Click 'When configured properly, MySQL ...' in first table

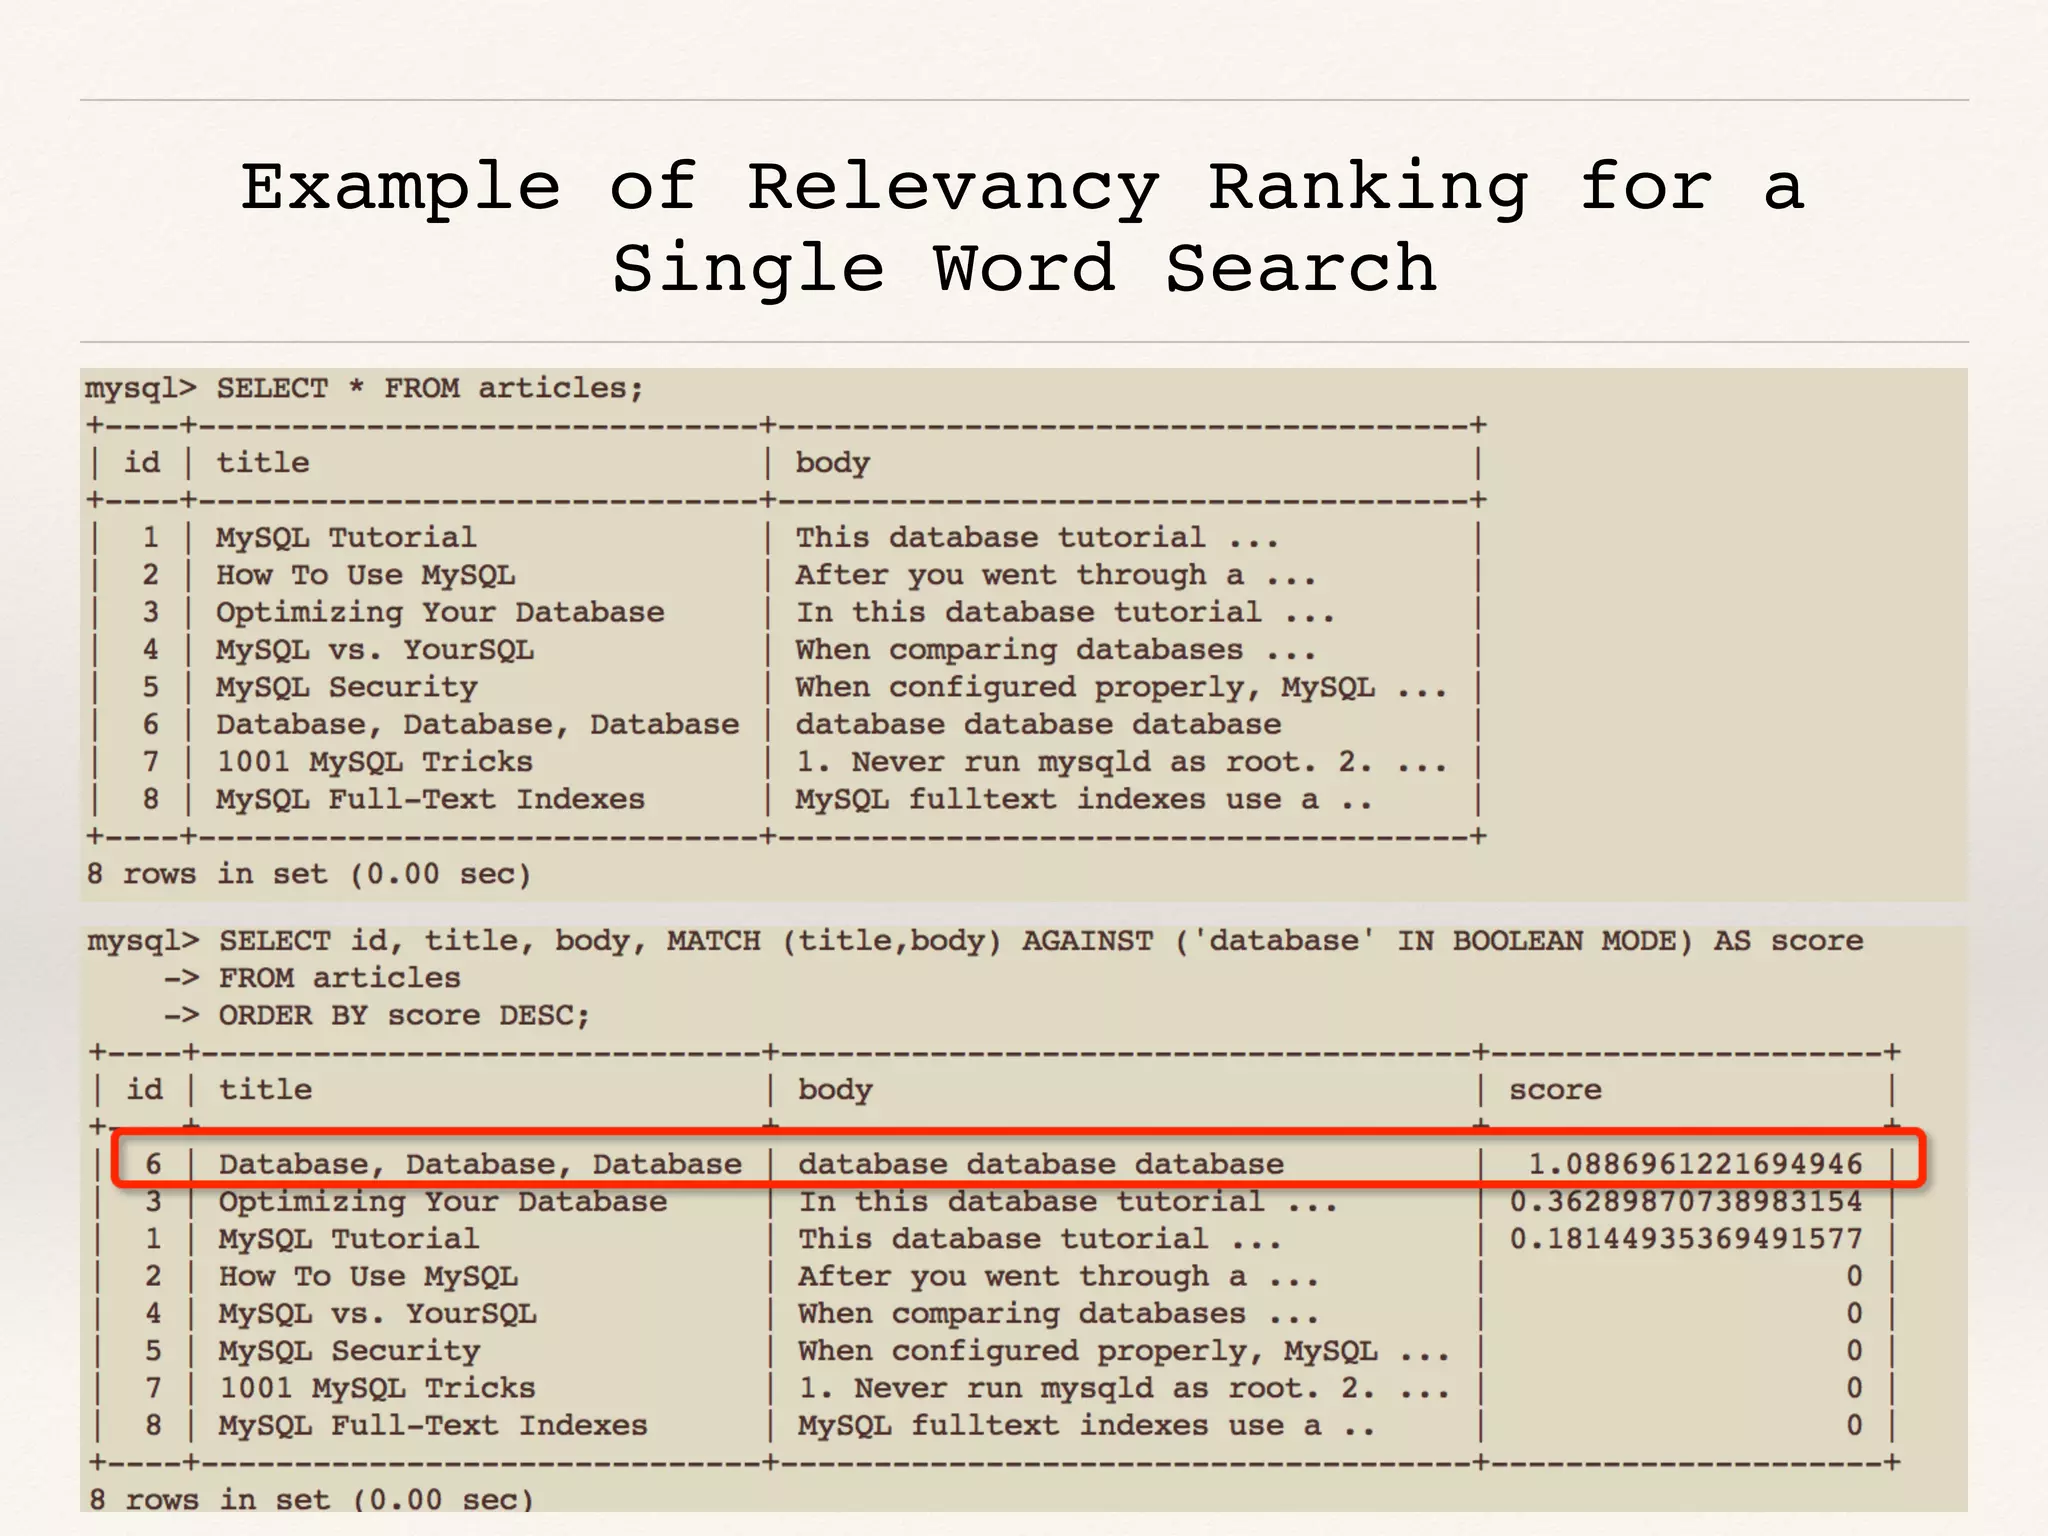click(x=1121, y=687)
